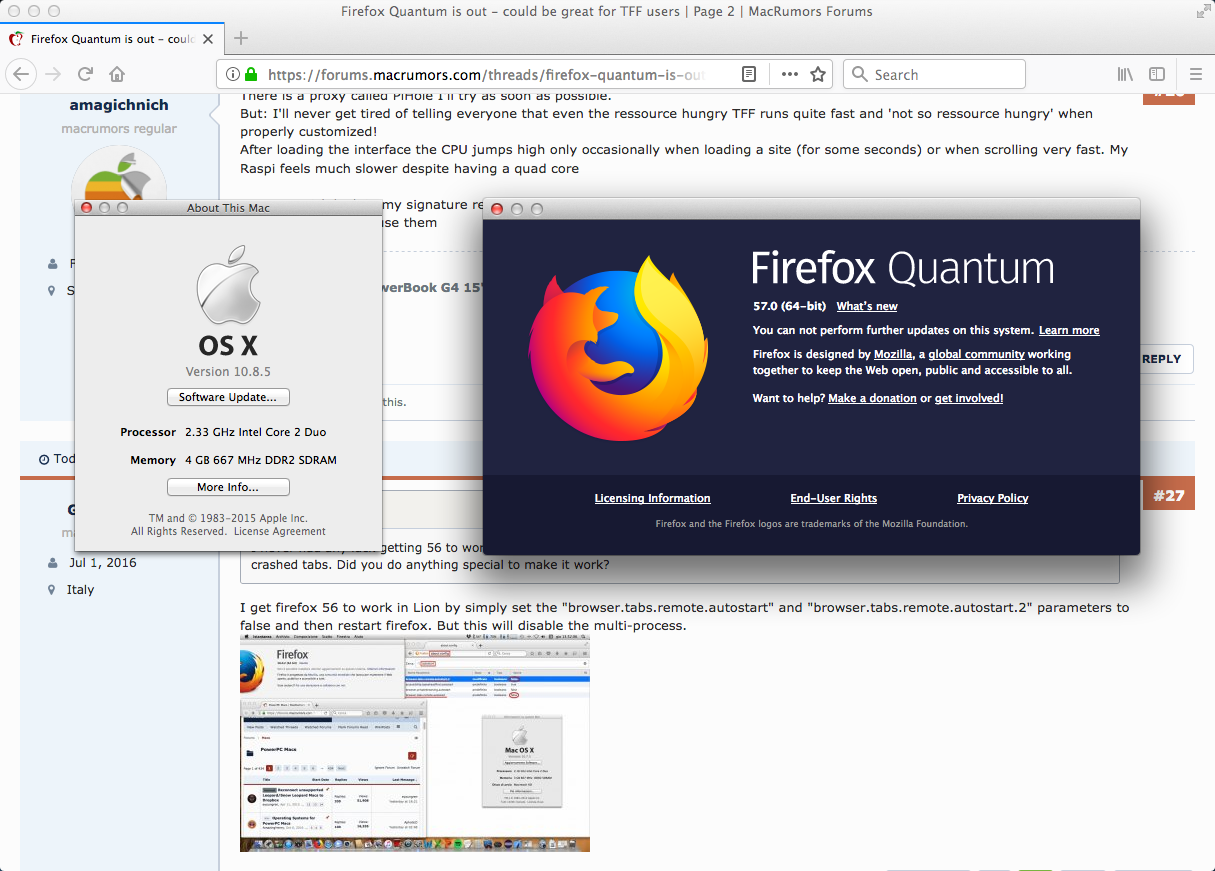Click the 2.33 GHz Intel Core 2 Duo text

tap(255, 432)
